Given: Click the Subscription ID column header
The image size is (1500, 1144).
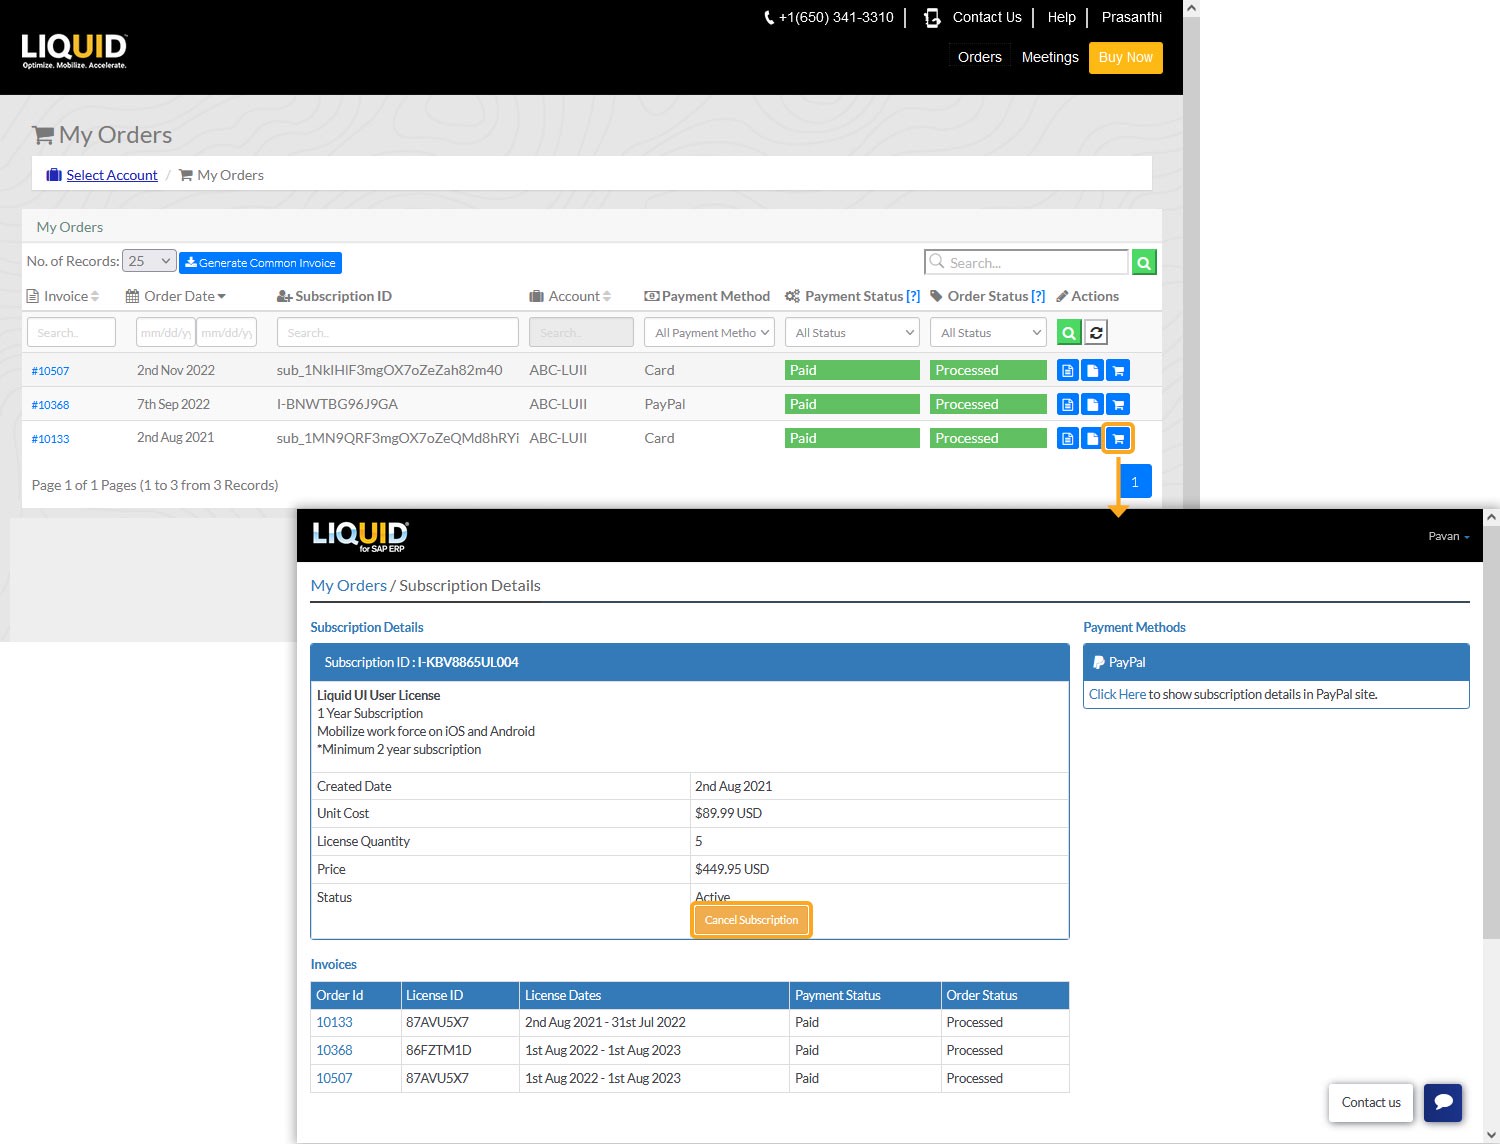Looking at the screenshot, I should (x=334, y=296).
